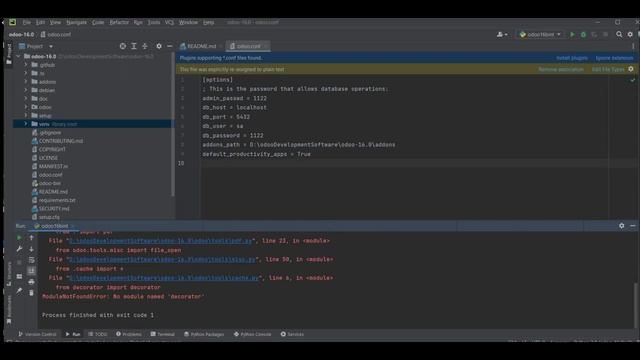Click the green Run button in the top toolbar
Viewport: 640px width, 360px height.
click(572, 35)
